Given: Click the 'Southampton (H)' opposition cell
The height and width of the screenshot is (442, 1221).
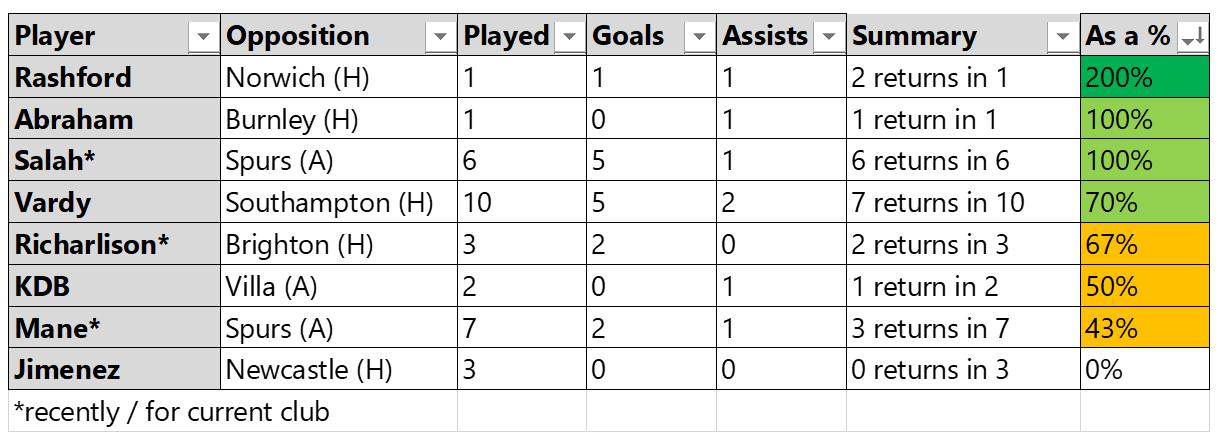Looking at the screenshot, I should coord(339,203).
